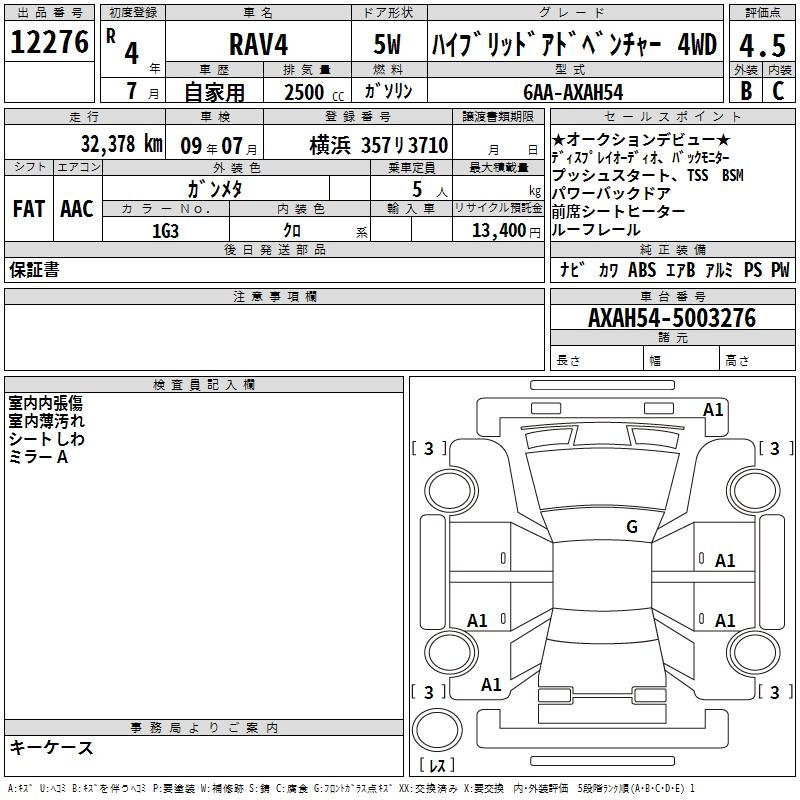This screenshot has height=800, width=800.
Task: Click the spare tire circle in the diagram
Action: pyautogui.click(x=437, y=729)
